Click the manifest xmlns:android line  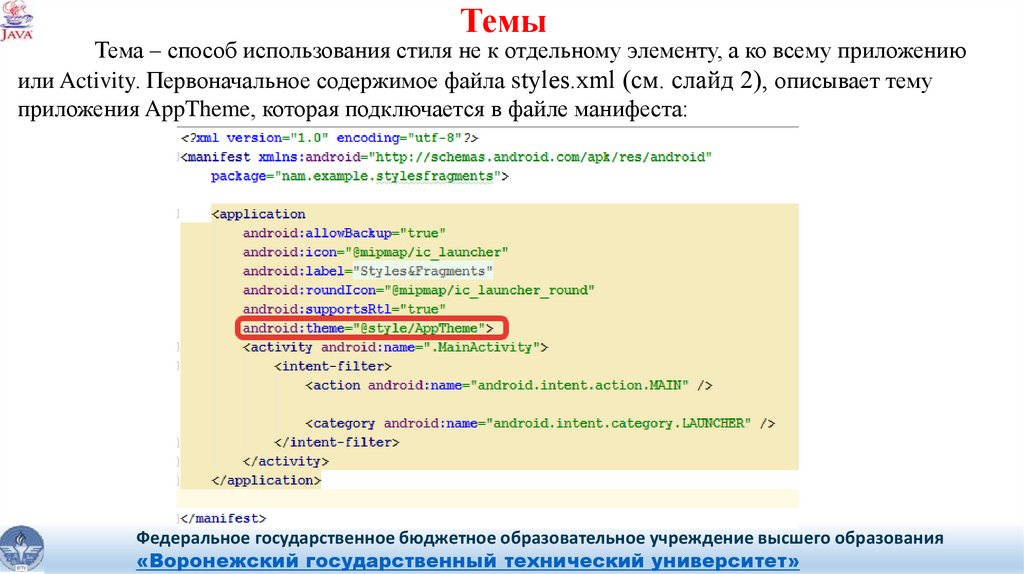pos(446,157)
